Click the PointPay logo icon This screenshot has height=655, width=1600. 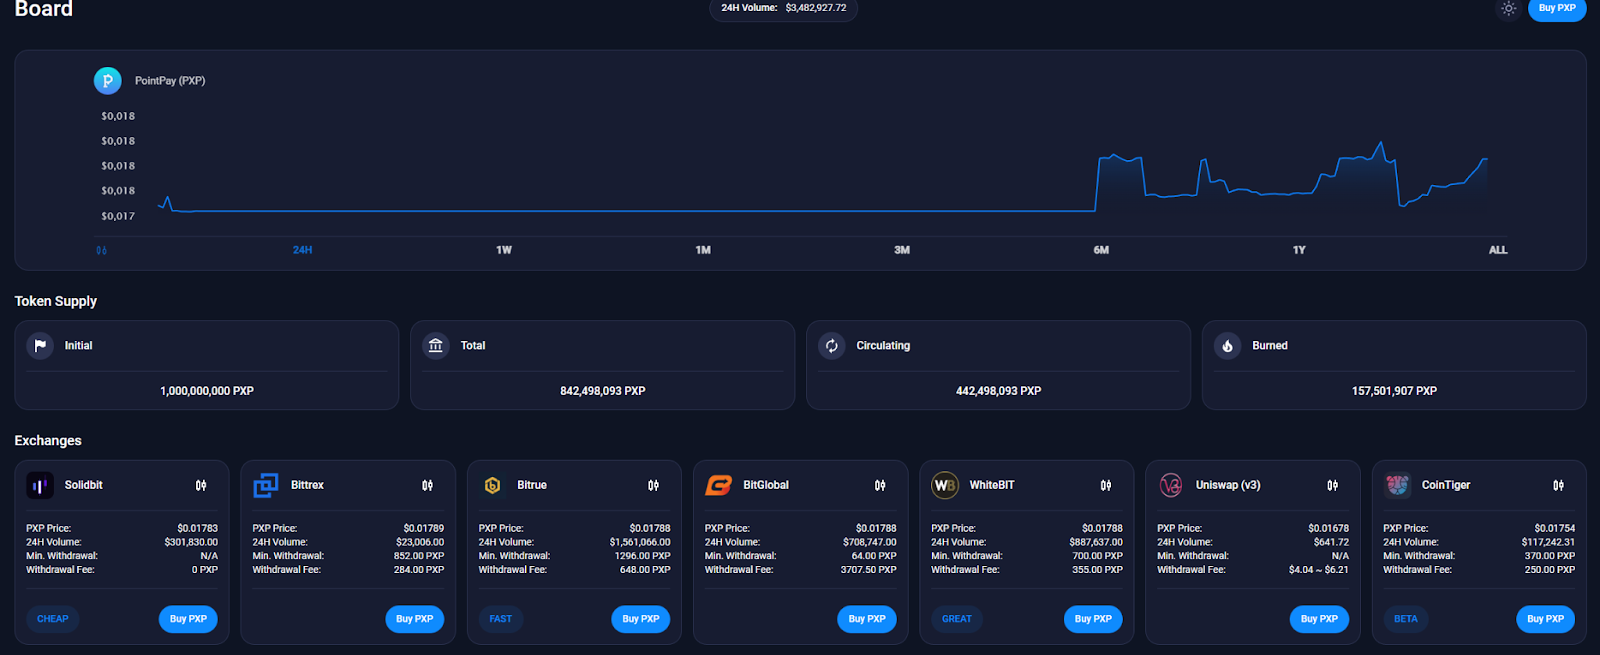108,81
